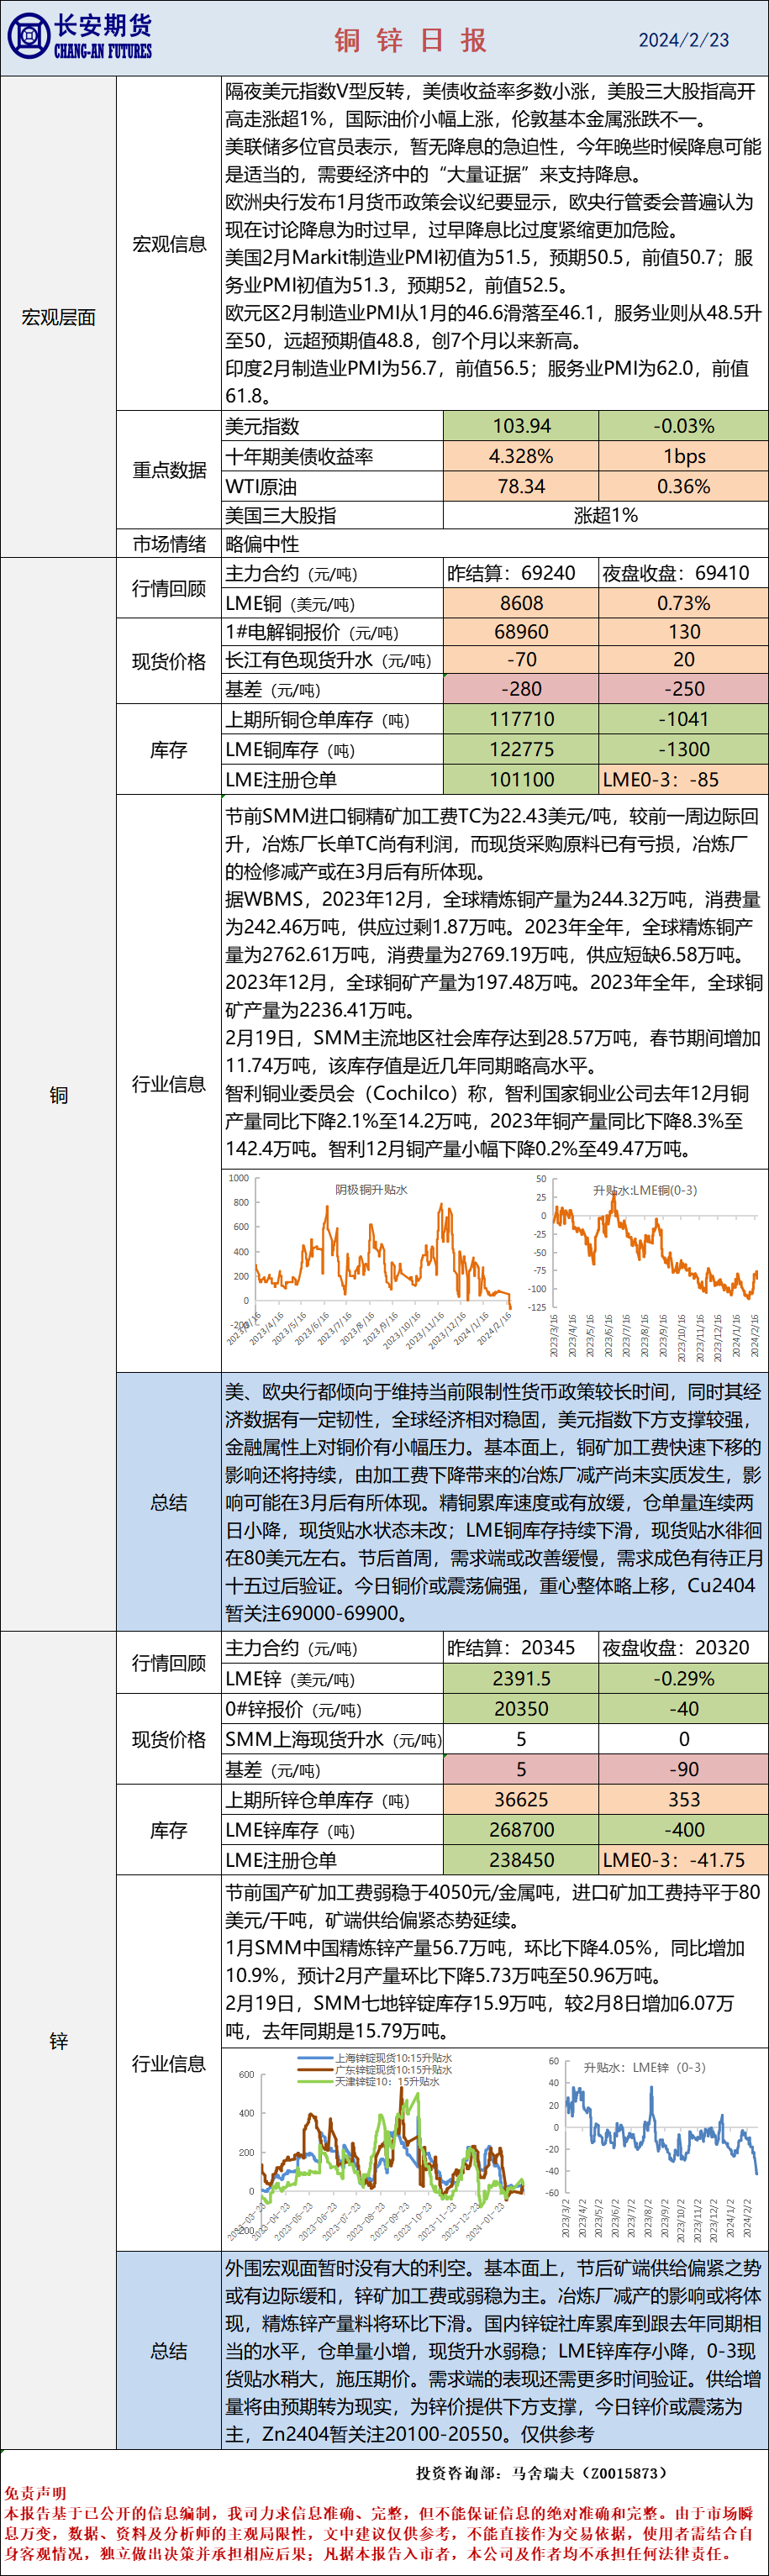The width and height of the screenshot is (769, 2576).
Task: Click the zinc 夜盘收盘：20320 cell
Action: [684, 1647]
